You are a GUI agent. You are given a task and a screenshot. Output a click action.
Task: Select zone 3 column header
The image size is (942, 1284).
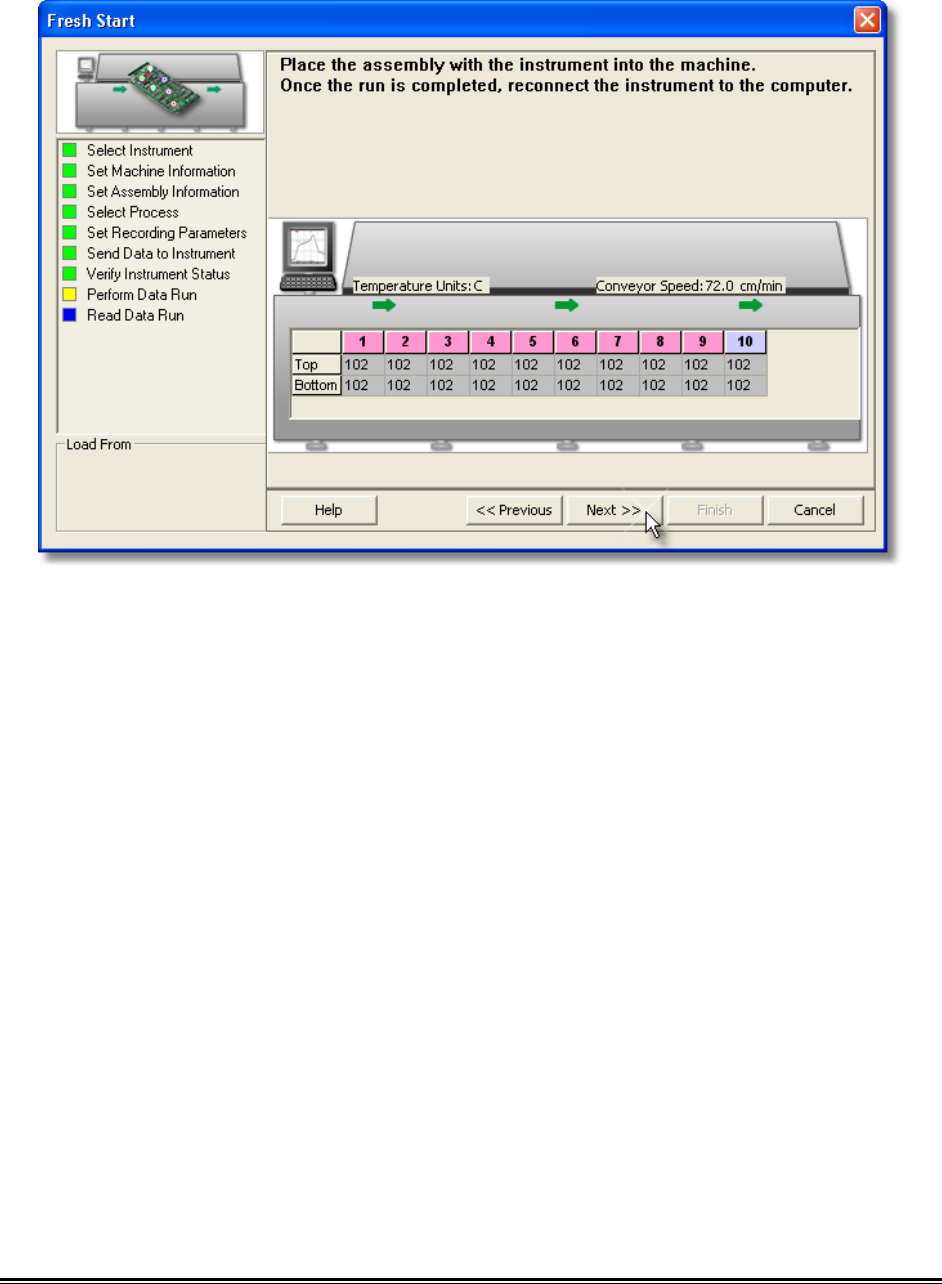(448, 342)
